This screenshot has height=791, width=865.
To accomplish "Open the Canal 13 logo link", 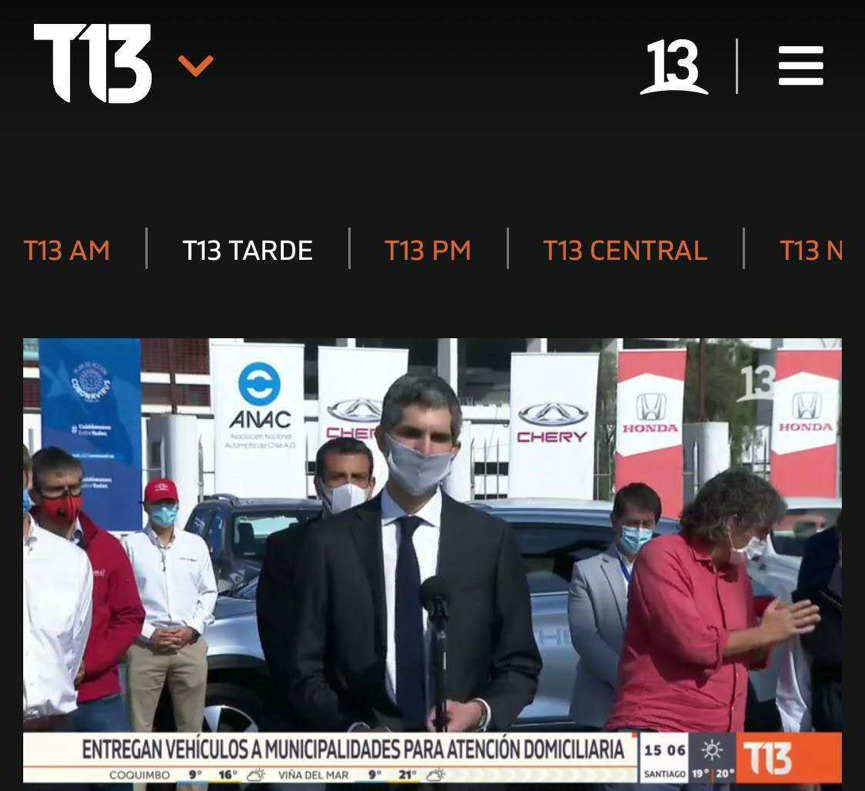I will [673, 67].
